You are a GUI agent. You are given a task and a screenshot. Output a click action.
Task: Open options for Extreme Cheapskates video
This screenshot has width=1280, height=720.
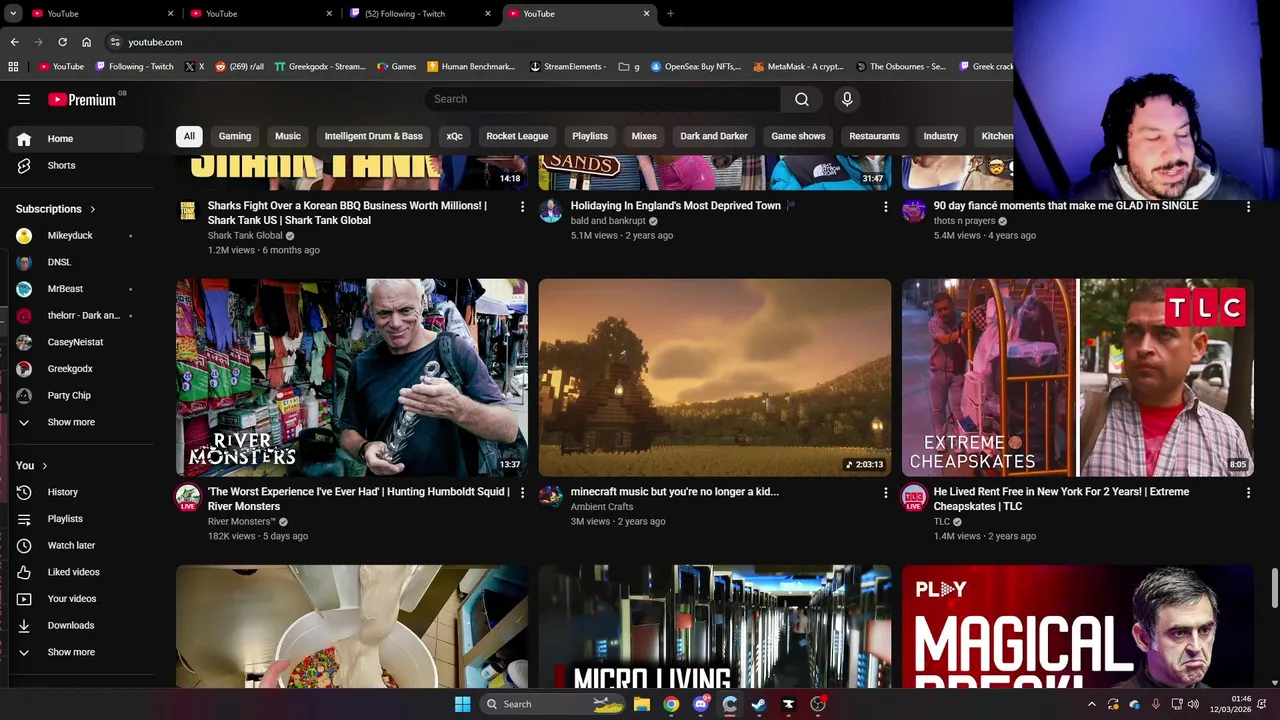tap(1247, 492)
